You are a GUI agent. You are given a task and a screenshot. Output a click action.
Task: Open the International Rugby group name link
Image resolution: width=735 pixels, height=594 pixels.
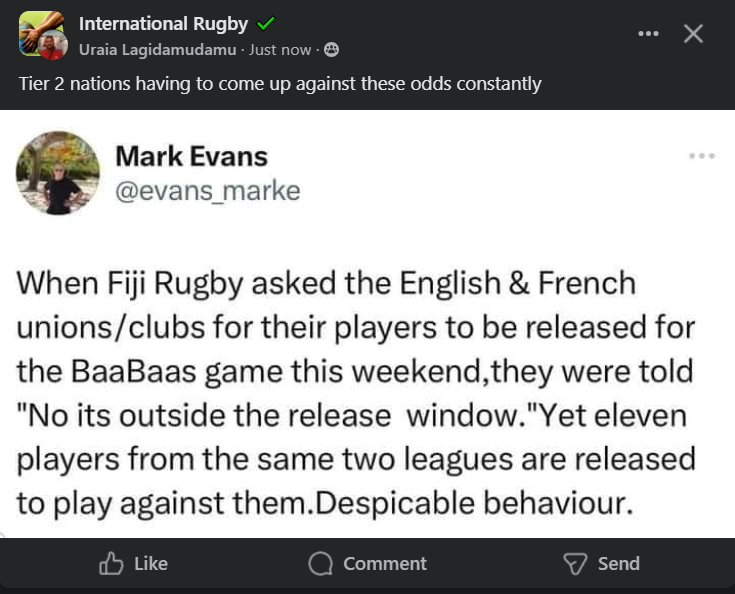[x=163, y=23]
